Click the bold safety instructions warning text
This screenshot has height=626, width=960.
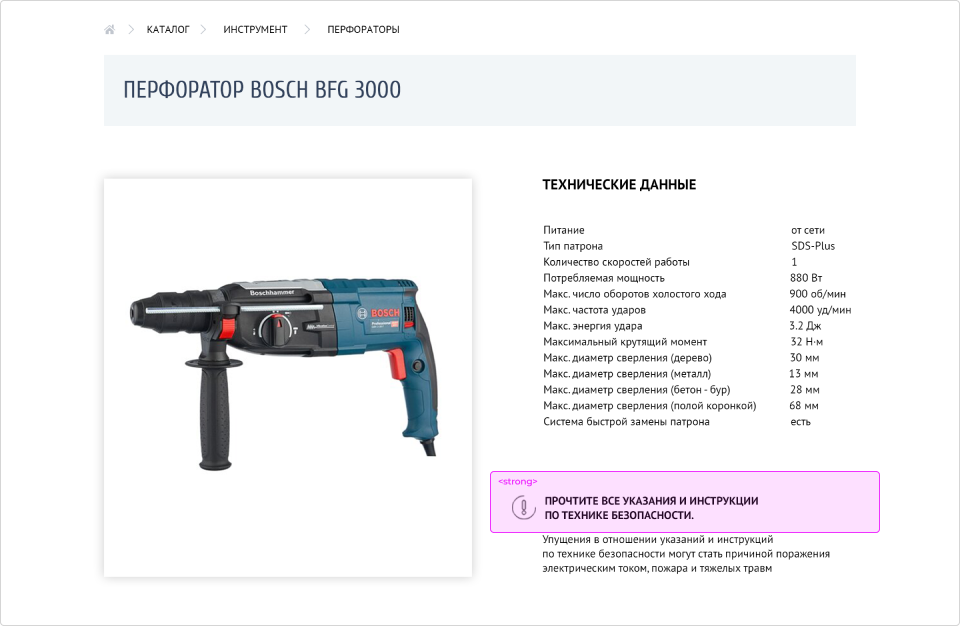coord(651,507)
